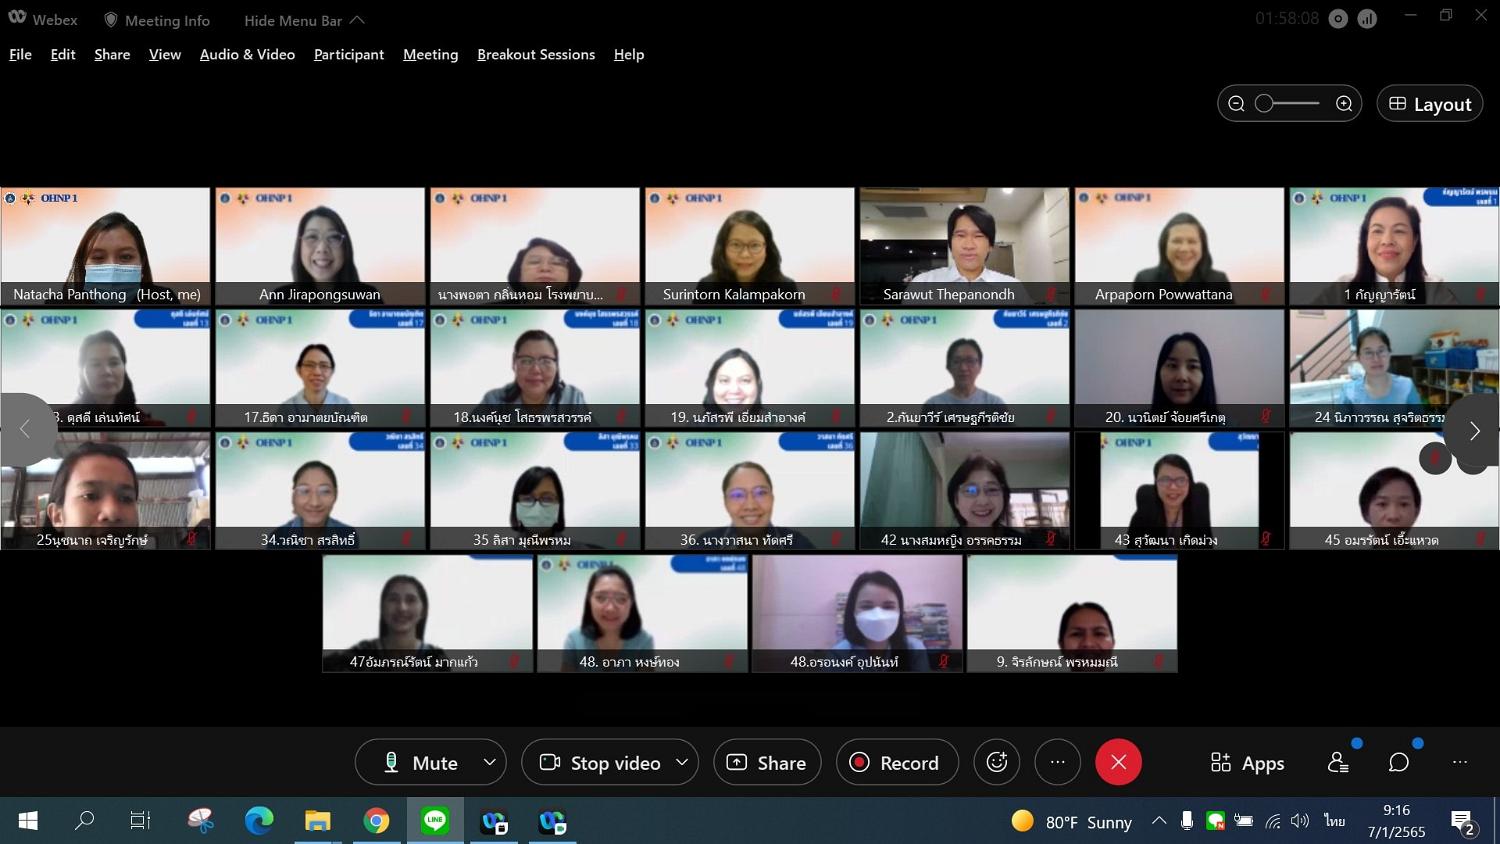This screenshot has width=1500, height=844.
Task: Click the Share content button
Action: 767,762
